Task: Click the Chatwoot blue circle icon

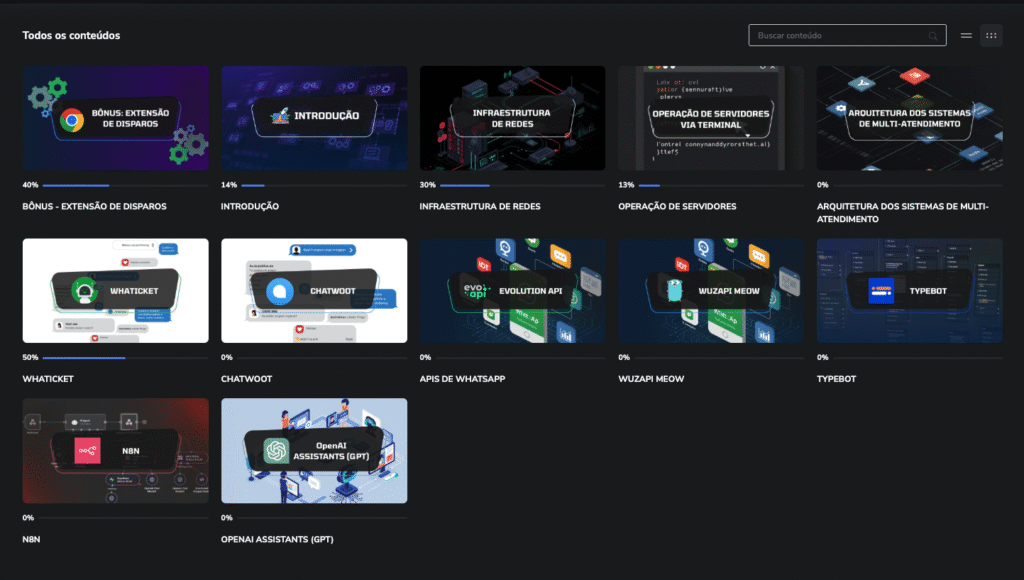Action: tap(280, 291)
